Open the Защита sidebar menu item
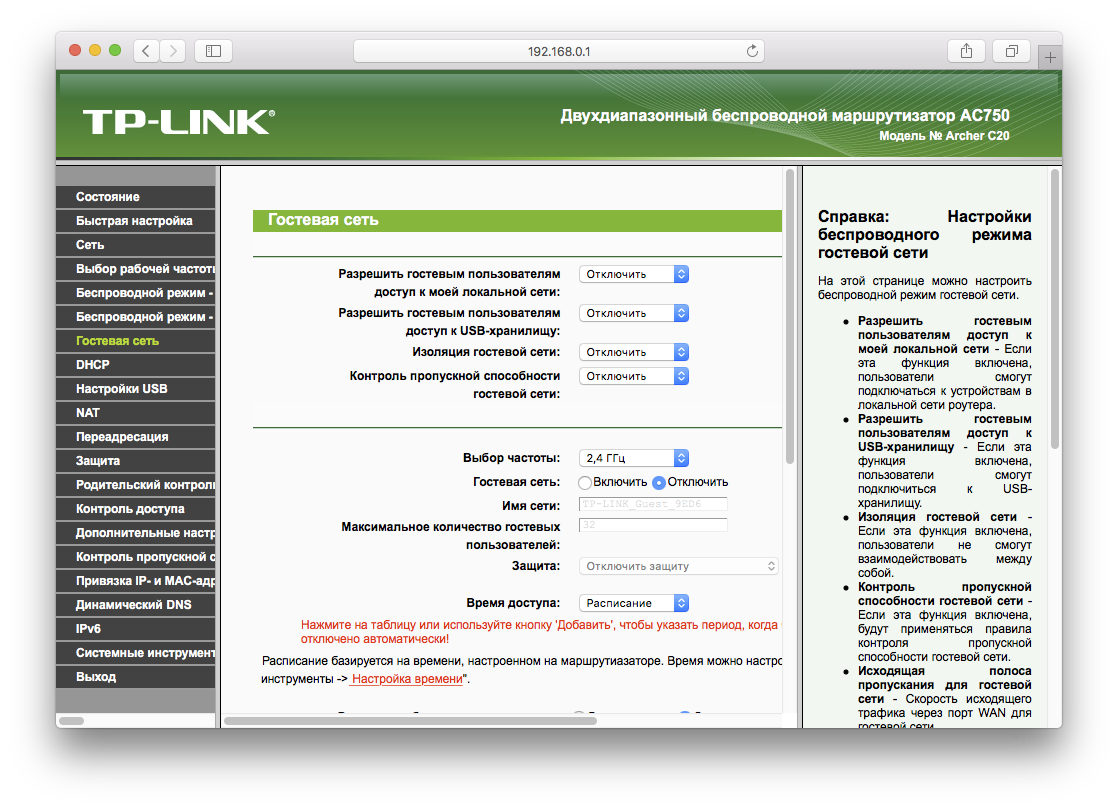The width and height of the screenshot is (1118, 808). [135, 461]
